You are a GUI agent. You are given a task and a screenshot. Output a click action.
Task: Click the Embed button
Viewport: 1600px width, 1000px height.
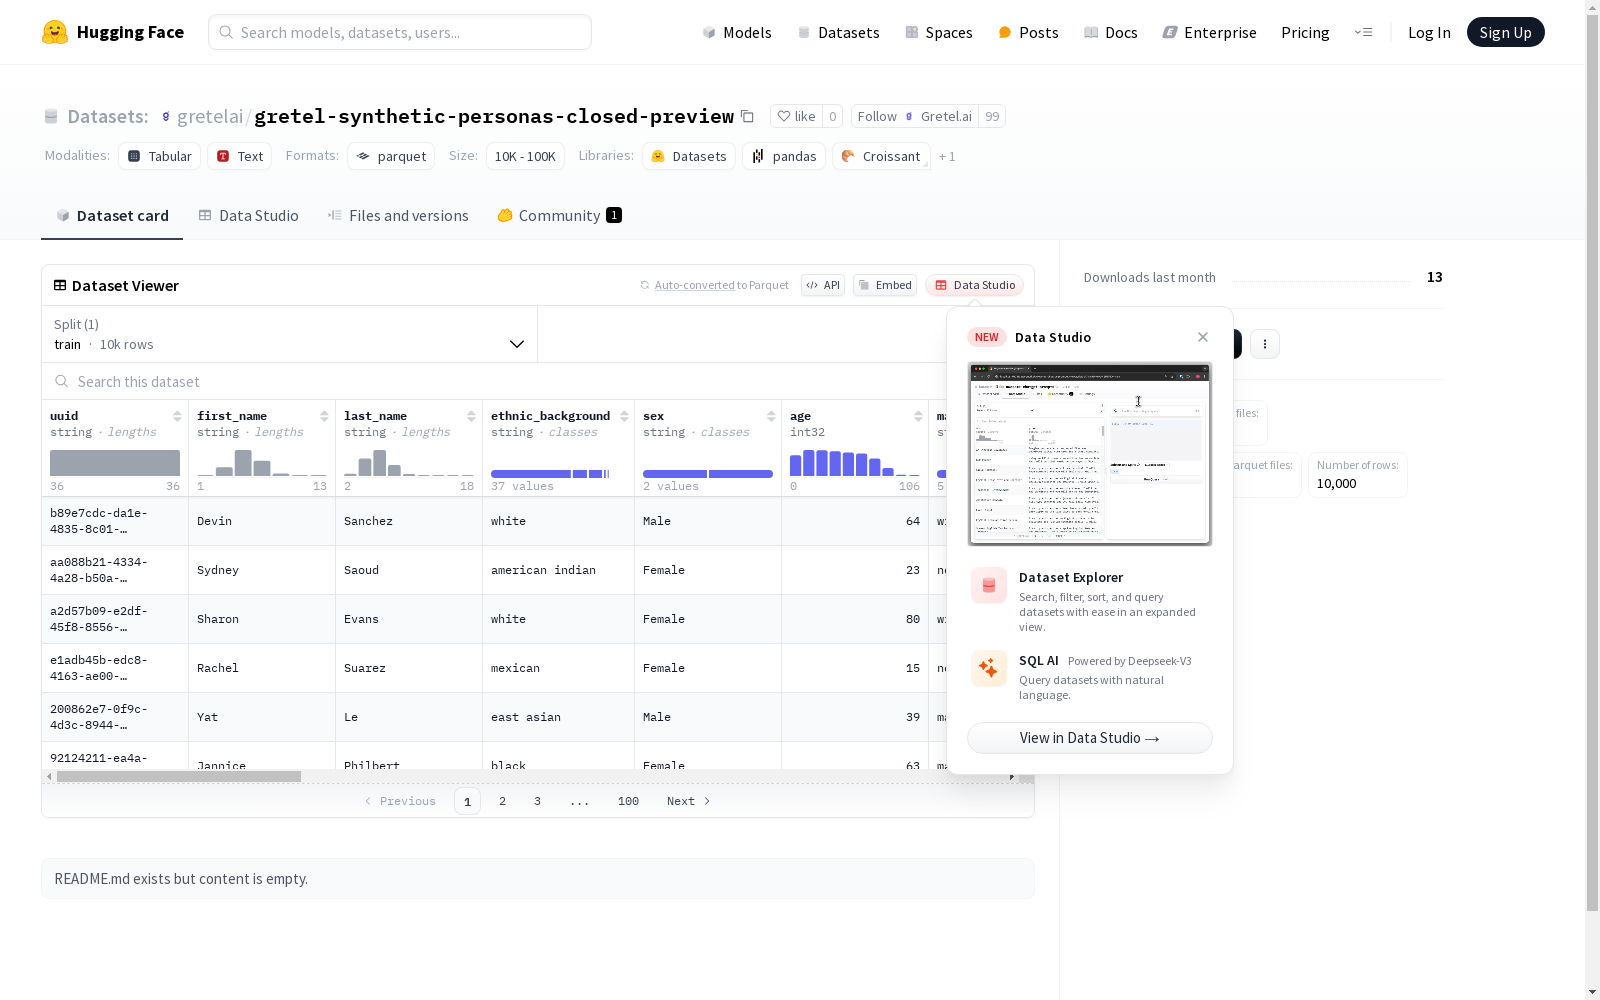tap(885, 285)
